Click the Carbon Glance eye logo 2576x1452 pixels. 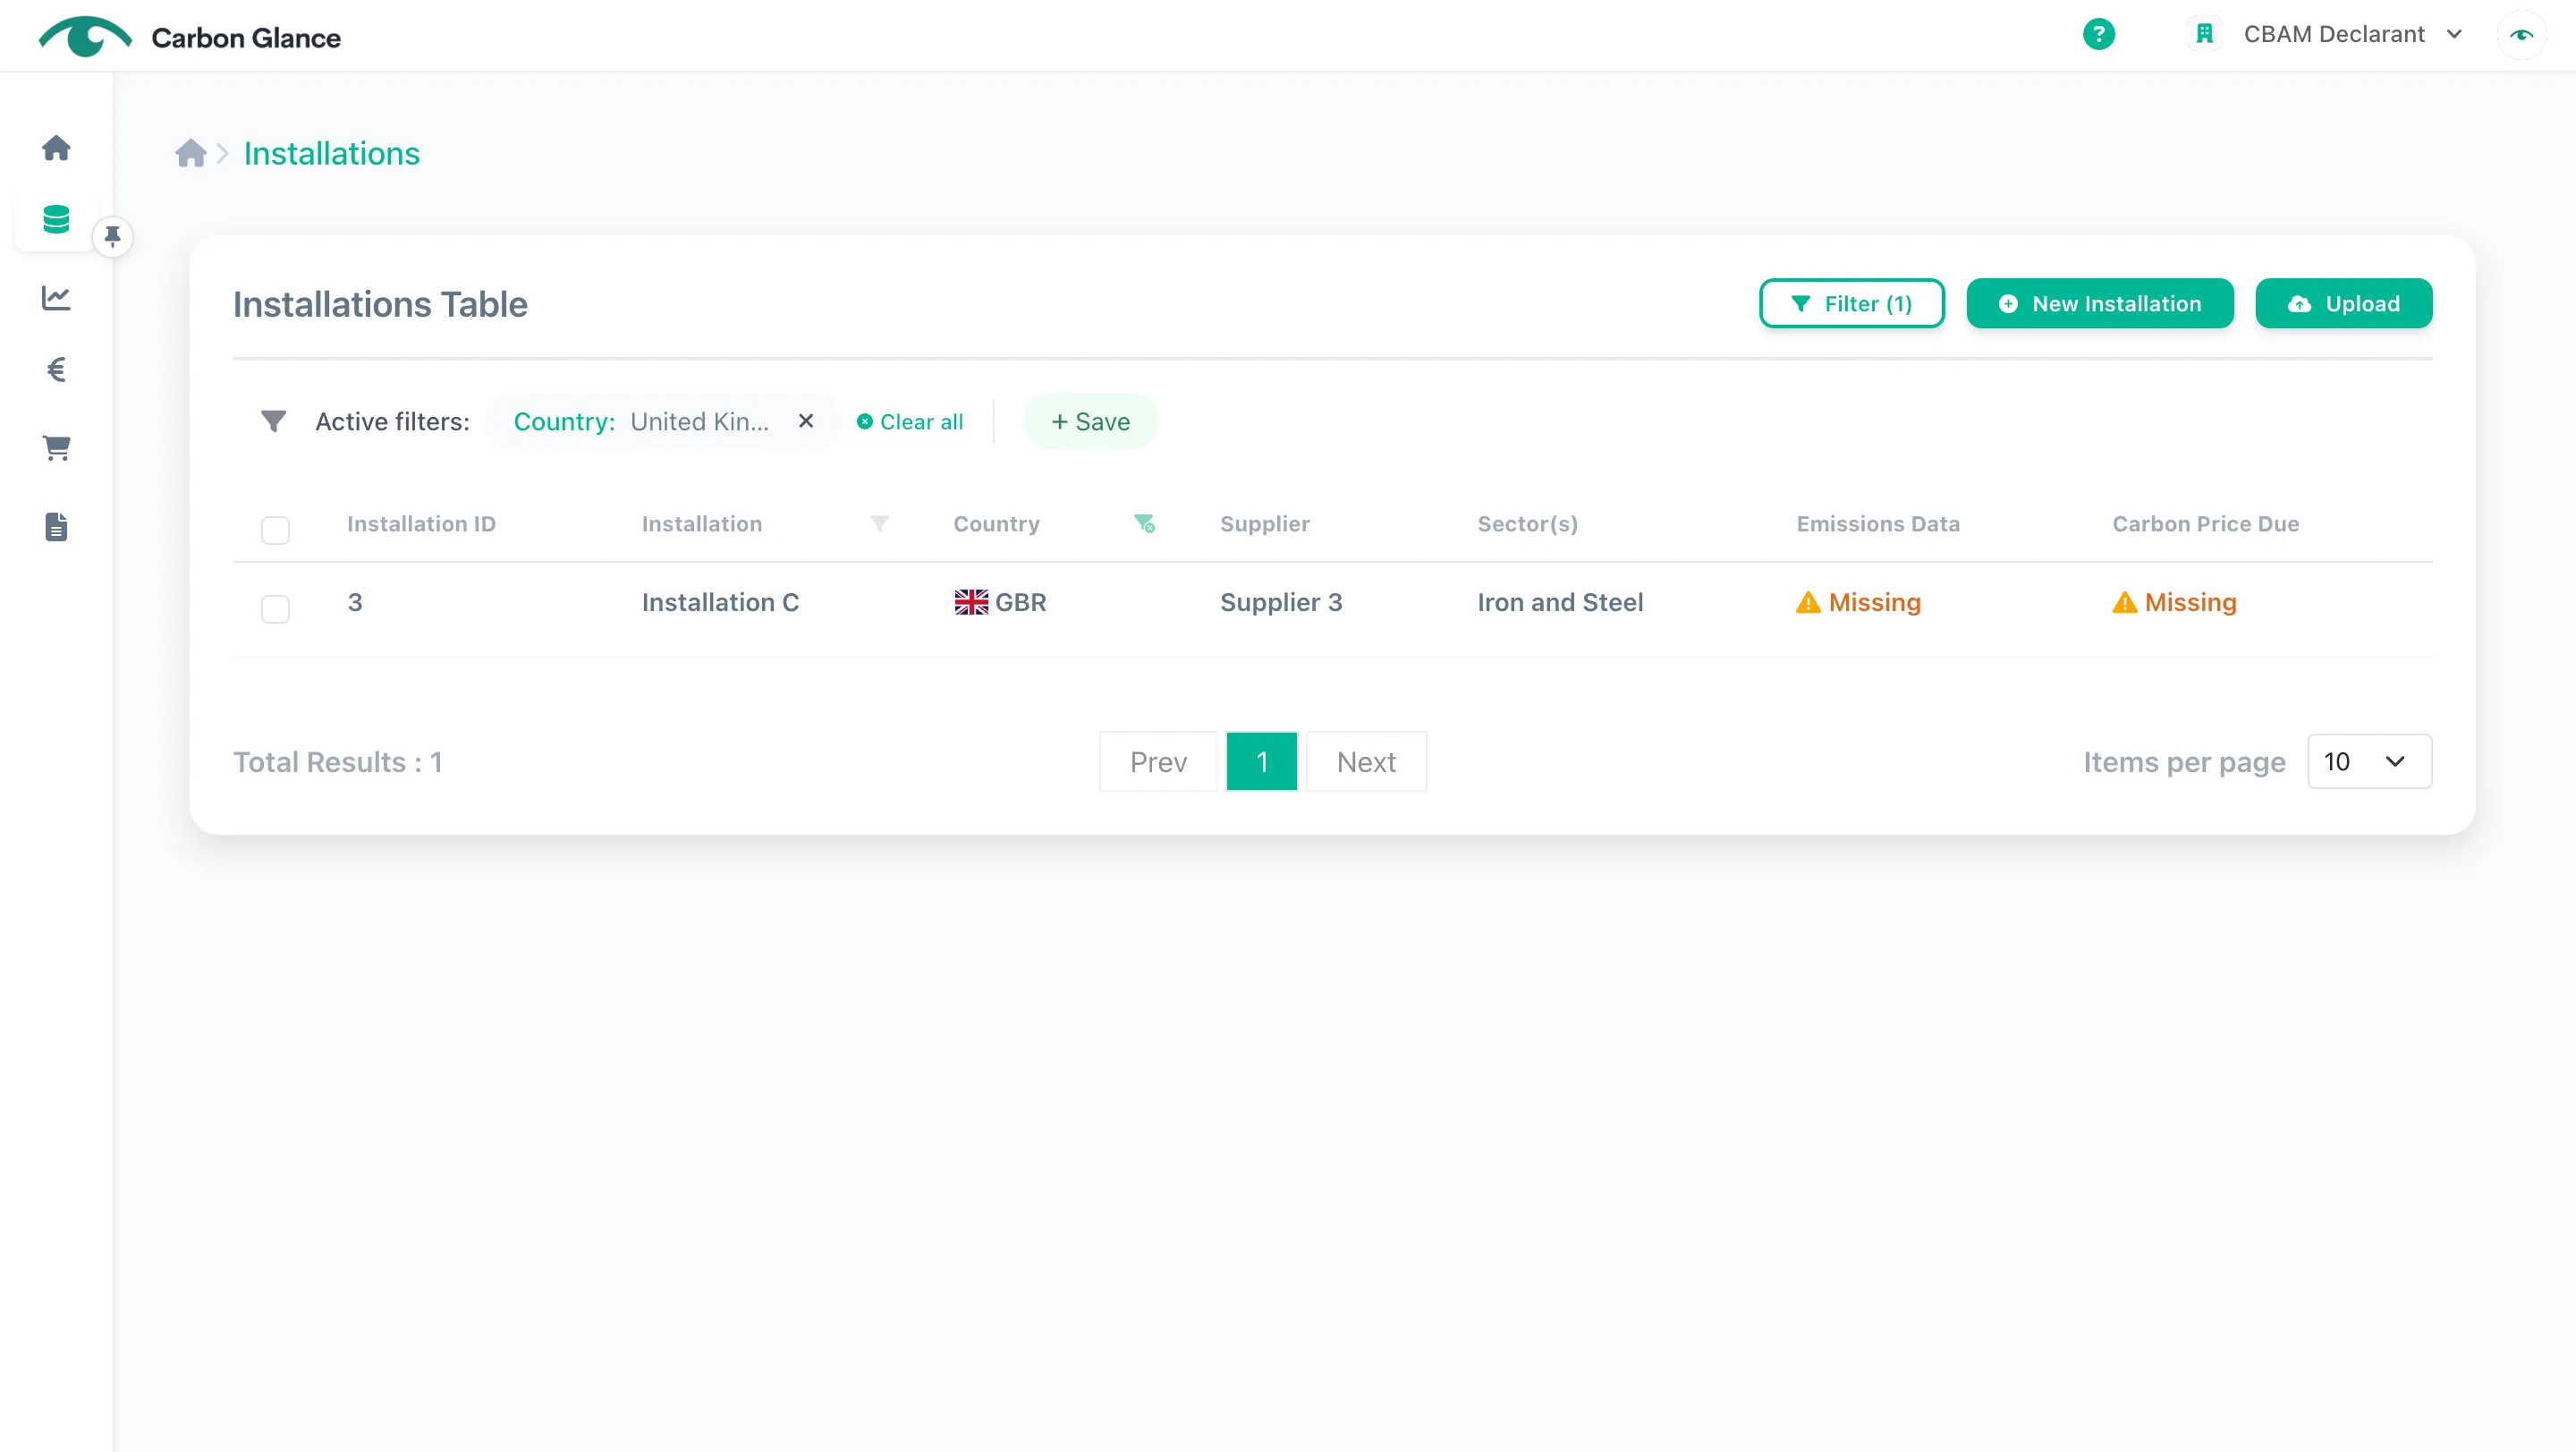tap(85, 37)
